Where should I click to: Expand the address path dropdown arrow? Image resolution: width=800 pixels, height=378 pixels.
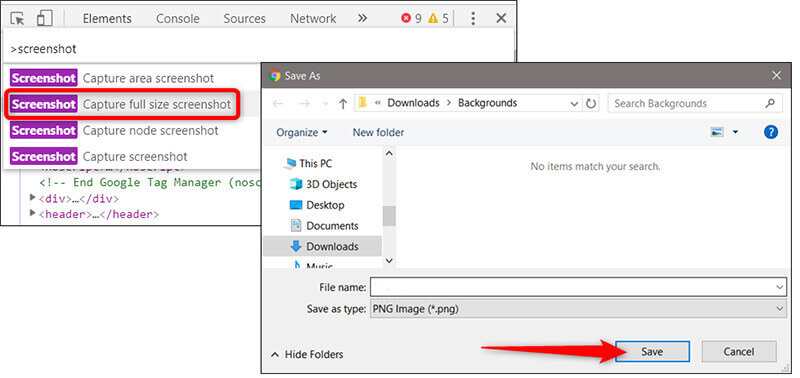573,104
